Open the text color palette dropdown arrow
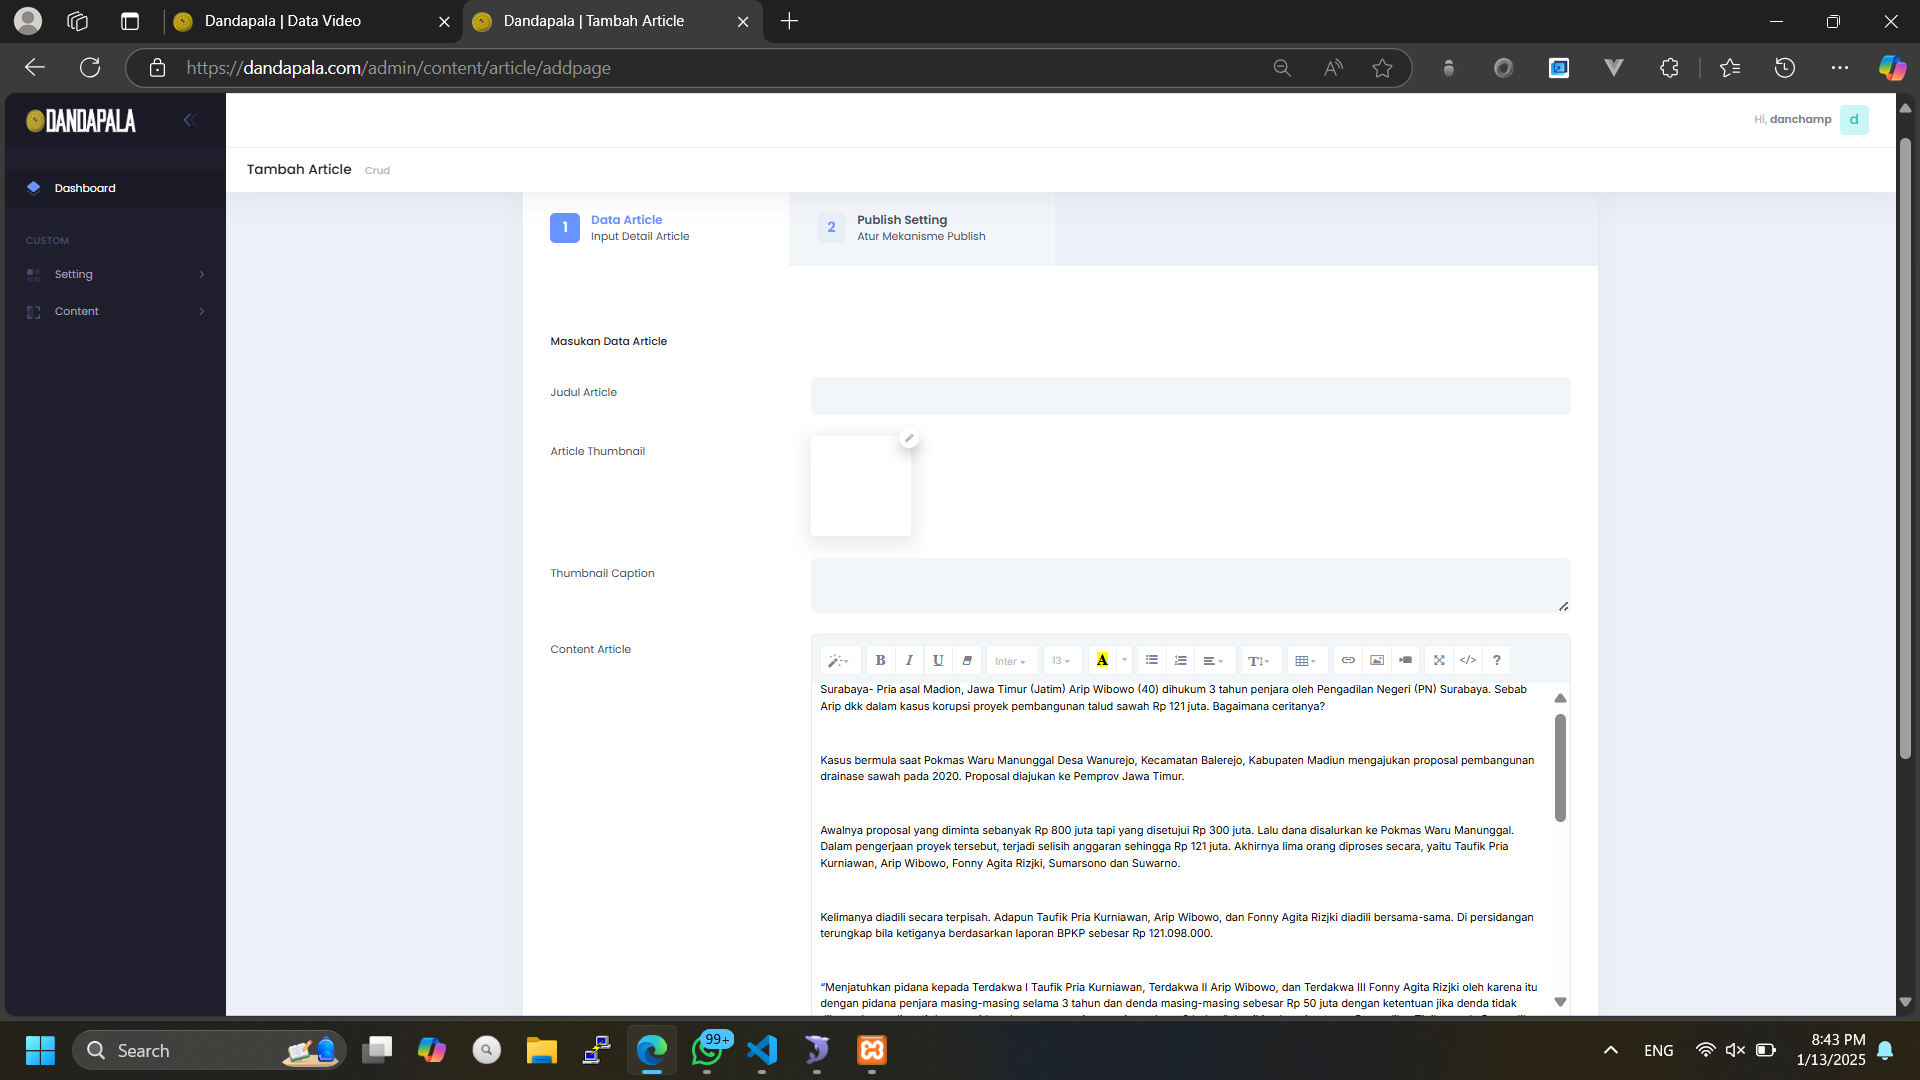This screenshot has height=1080, width=1920. point(1125,661)
